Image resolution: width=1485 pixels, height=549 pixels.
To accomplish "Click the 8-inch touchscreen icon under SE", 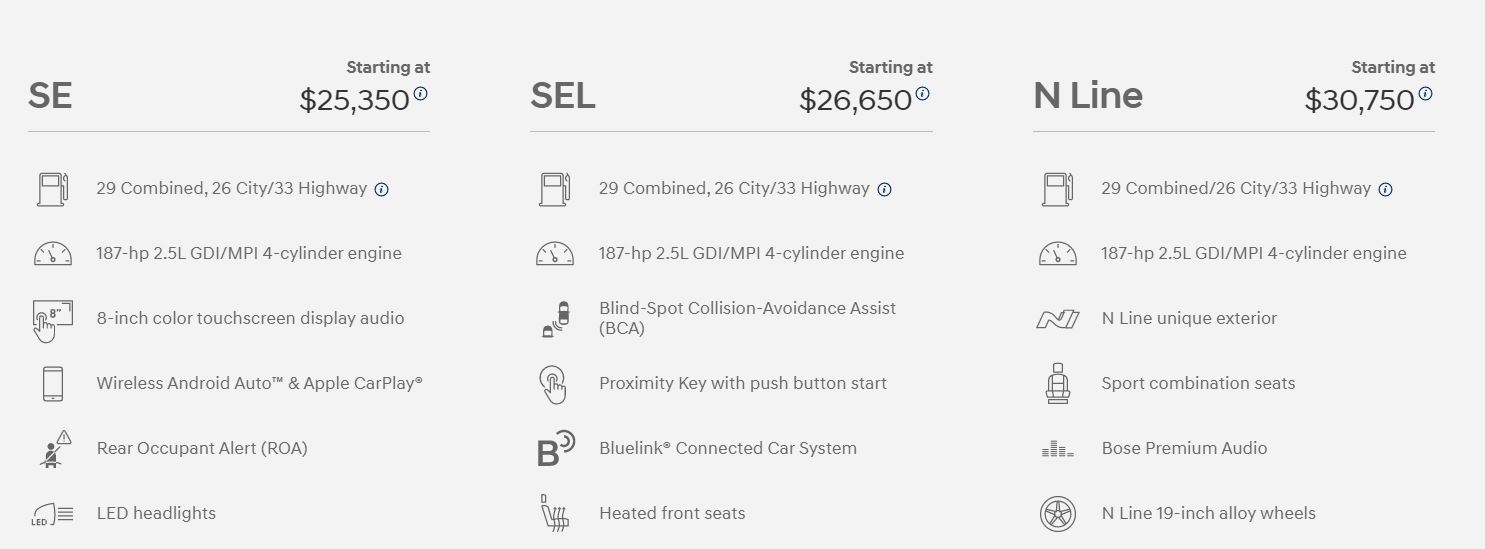I will tap(53, 320).
